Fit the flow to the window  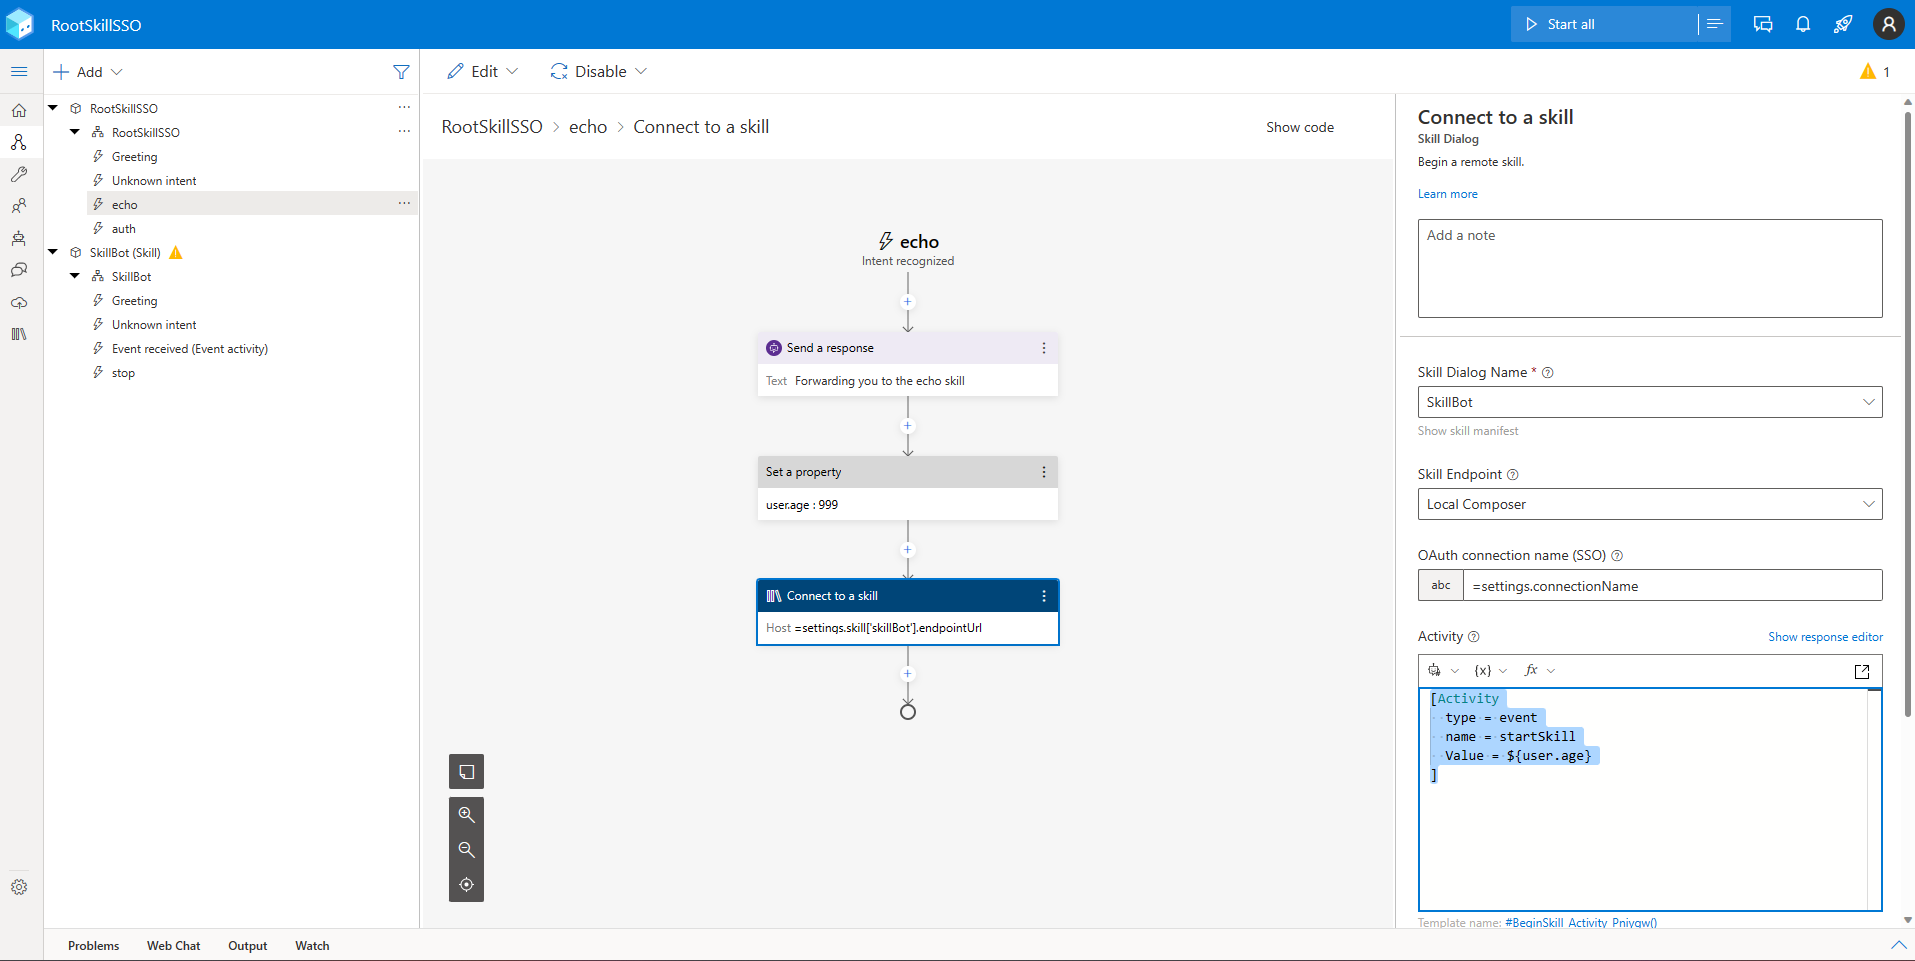(x=466, y=884)
